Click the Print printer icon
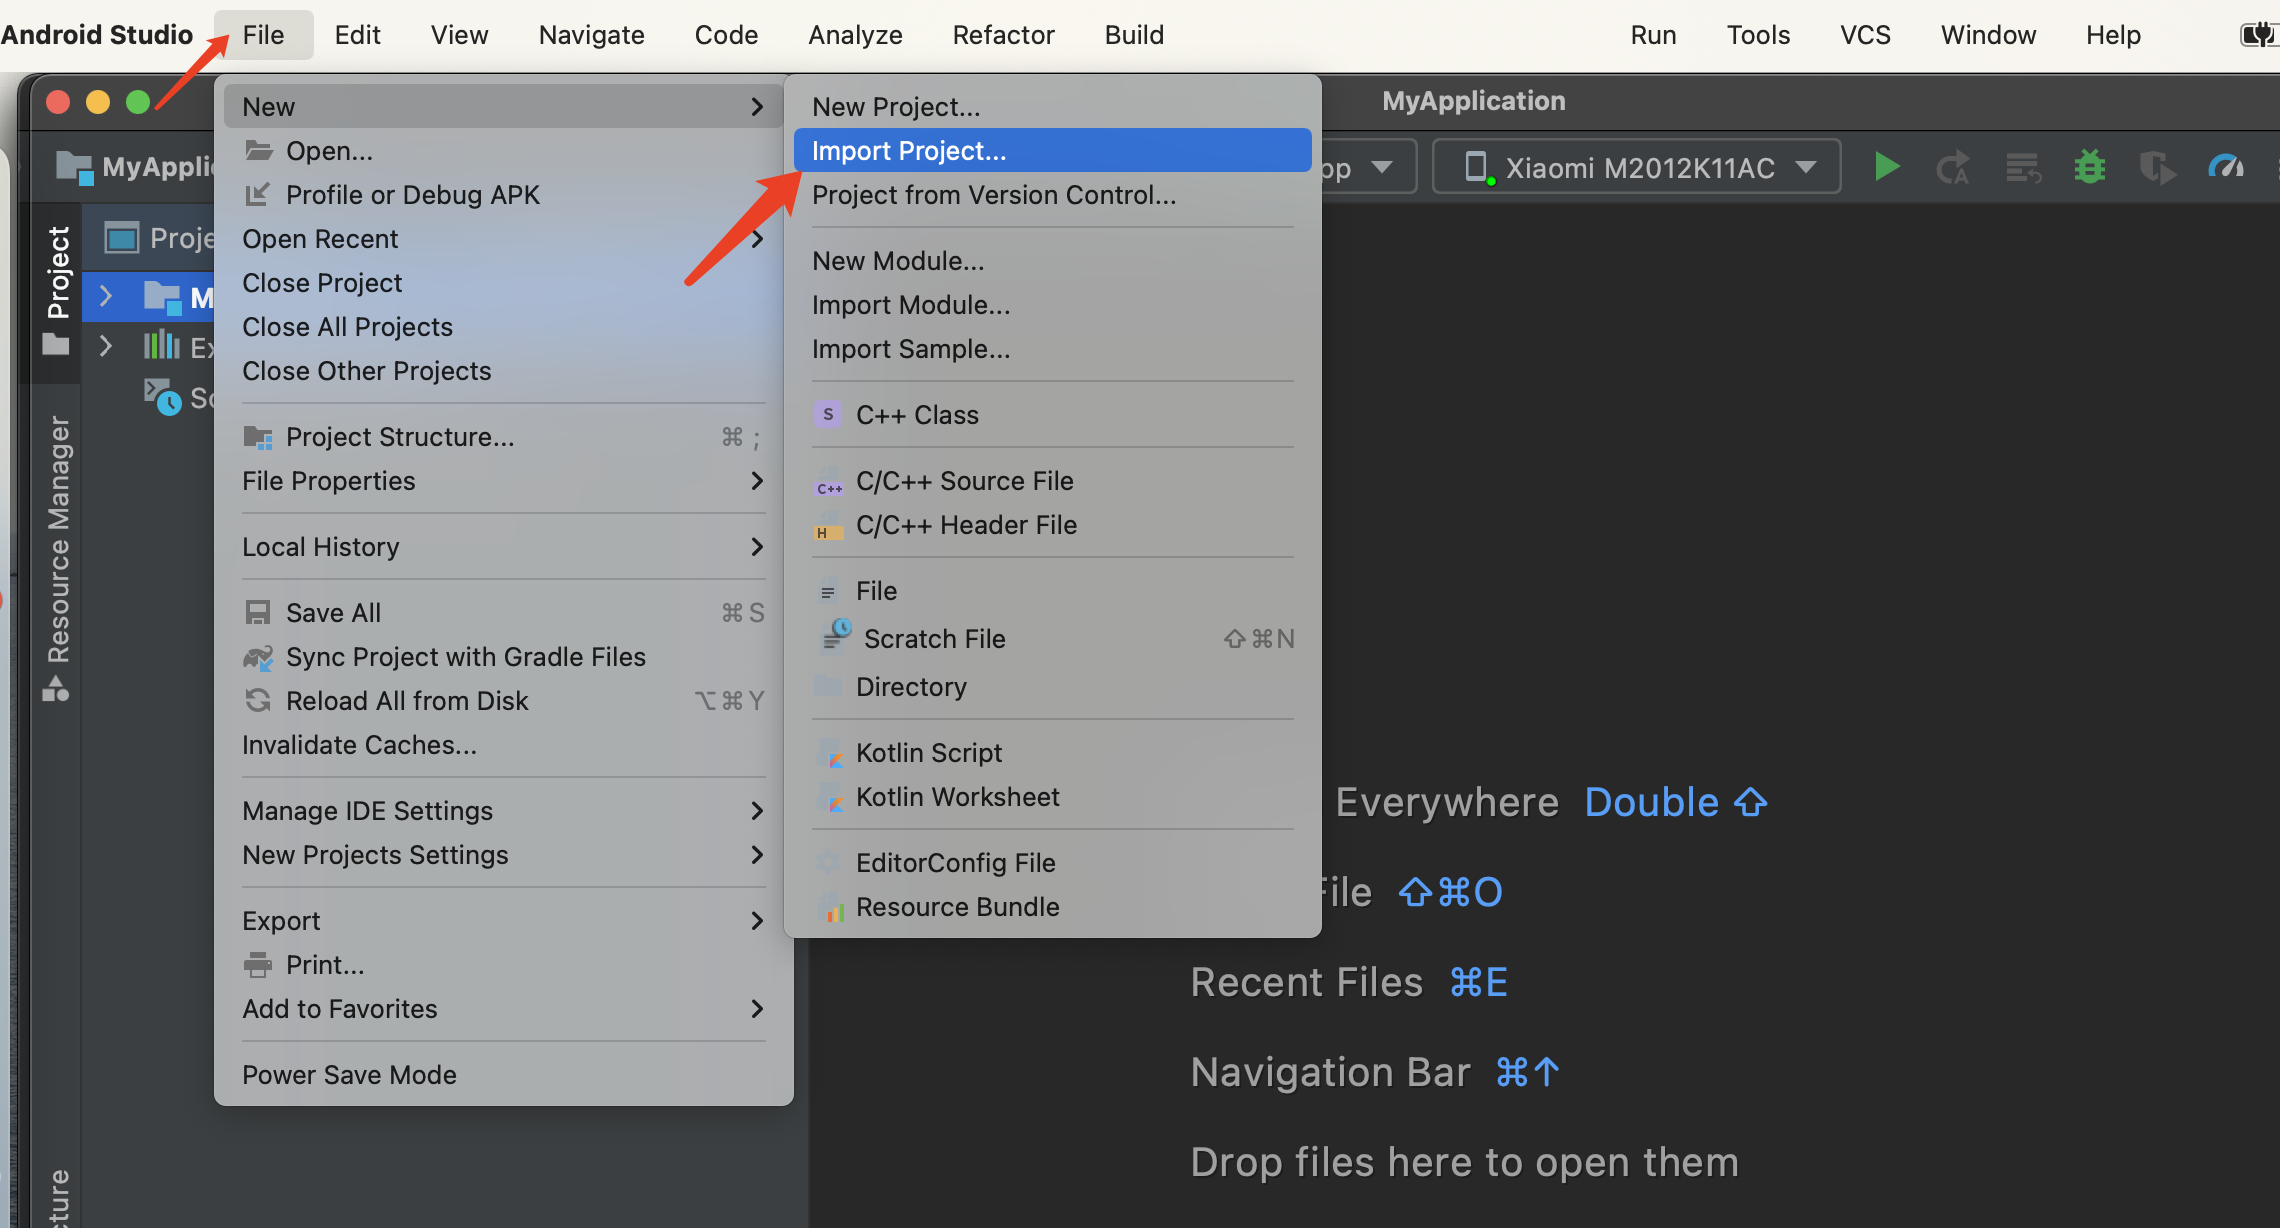Screen dimensions: 2280x1228 (x=258, y=965)
